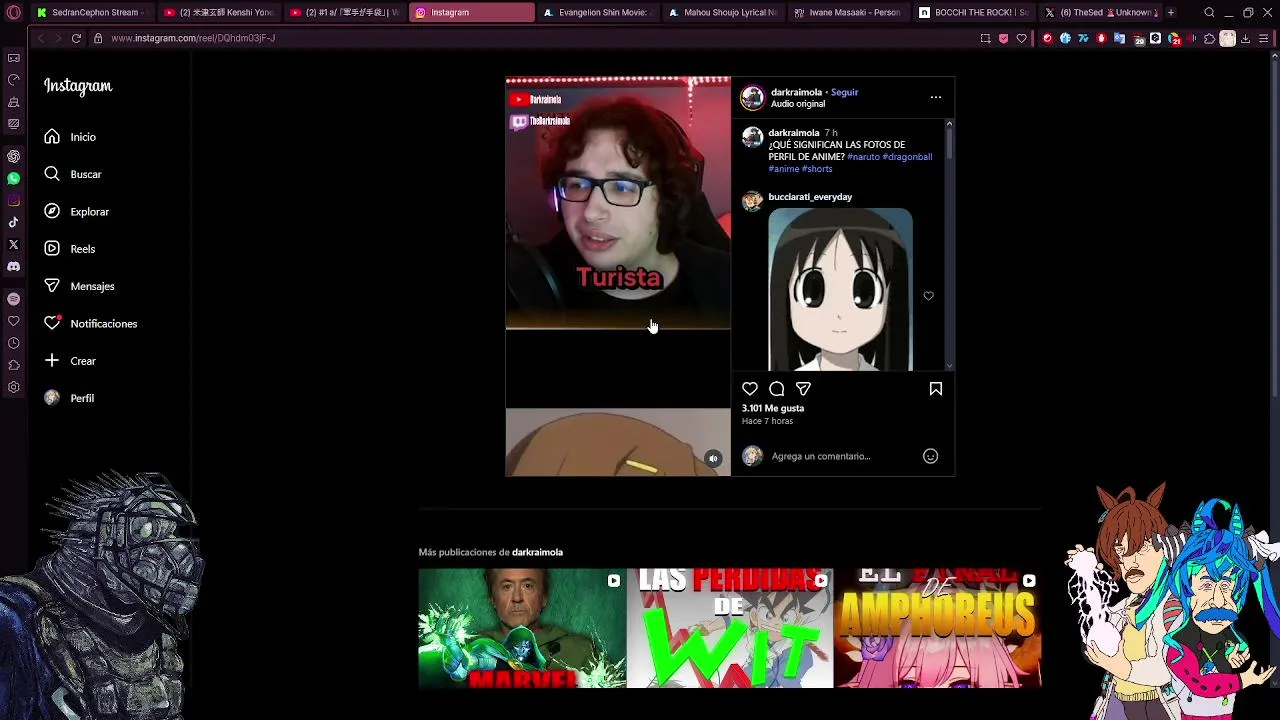
Task: Open WhatsApp from the Opera sidebar
Action: 13,179
